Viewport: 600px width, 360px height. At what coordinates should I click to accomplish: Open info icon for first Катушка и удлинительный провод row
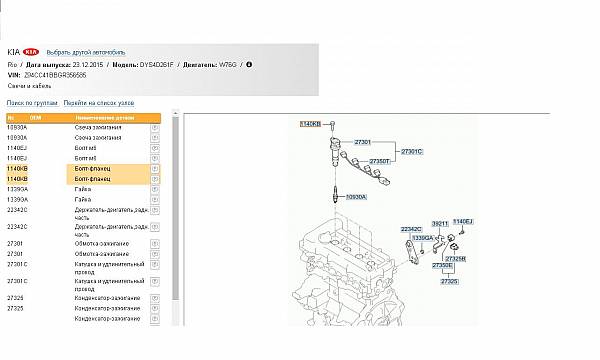click(155, 265)
